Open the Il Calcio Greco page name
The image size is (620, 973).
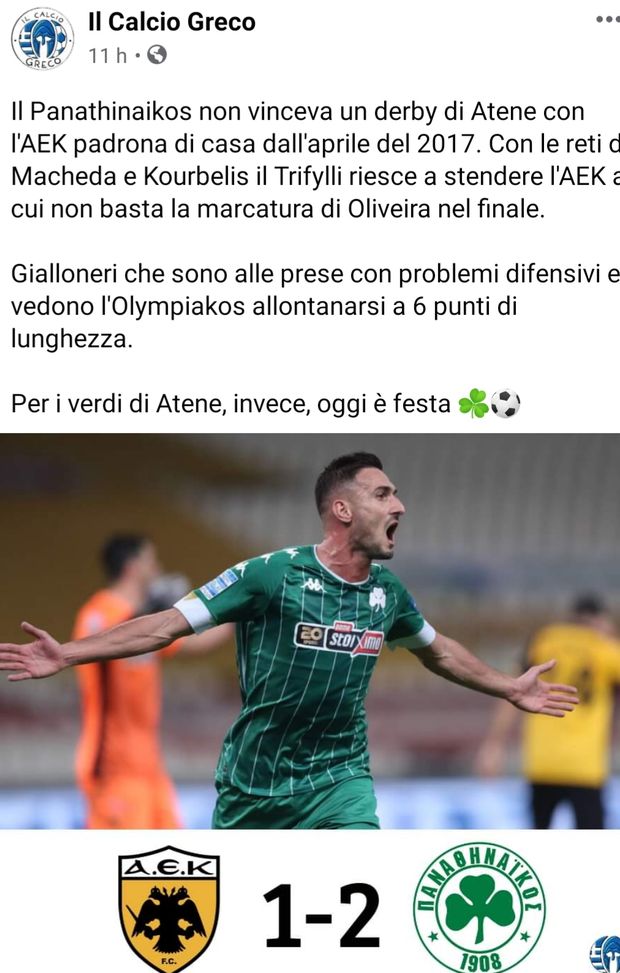click(172, 22)
